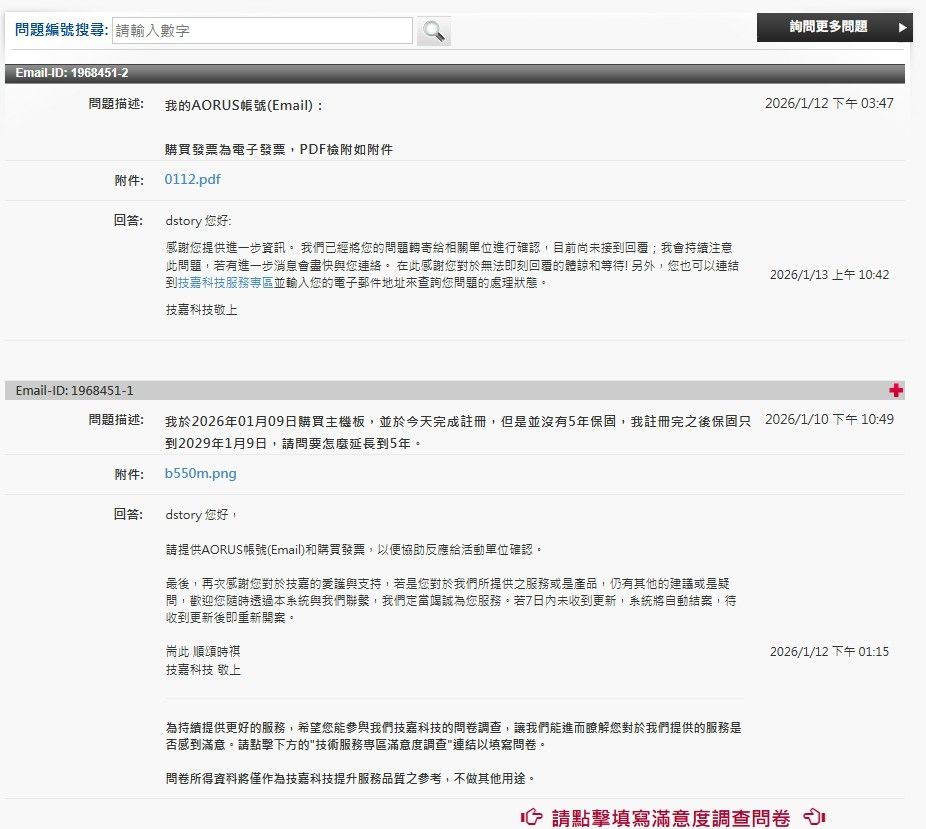Viewport: 926px width, 829px height.
Task: Click the arrow on 詢問更多問題 button
Action: coord(902,27)
